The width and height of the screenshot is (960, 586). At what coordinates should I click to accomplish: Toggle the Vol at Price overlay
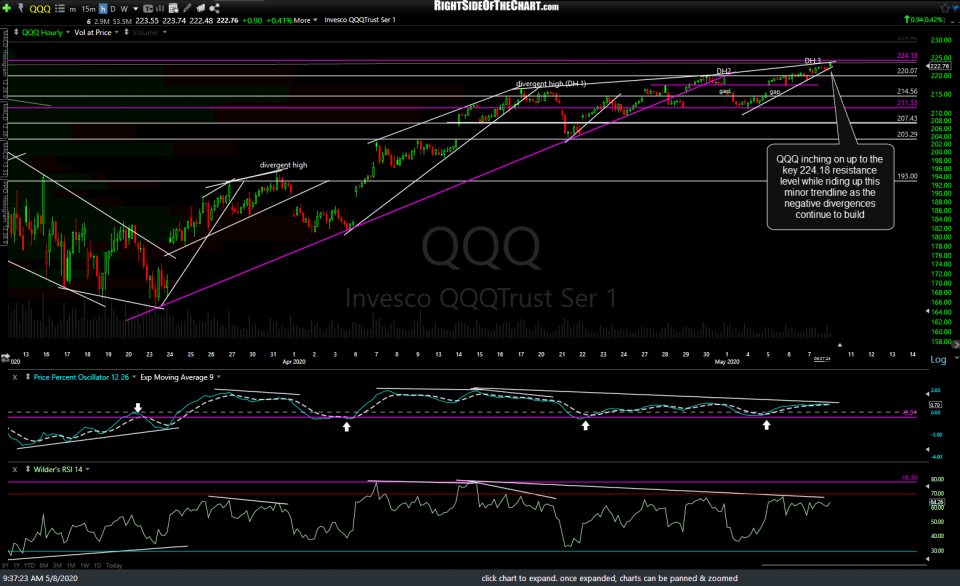(92, 31)
